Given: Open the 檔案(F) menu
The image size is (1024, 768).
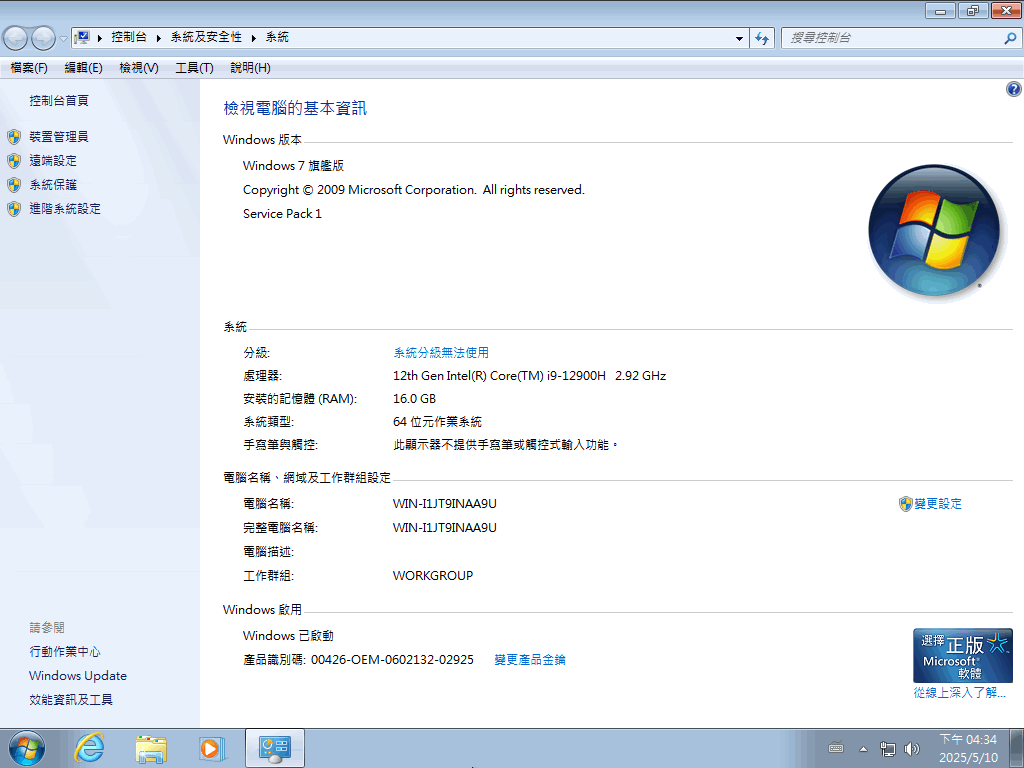Looking at the screenshot, I should [29, 67].
